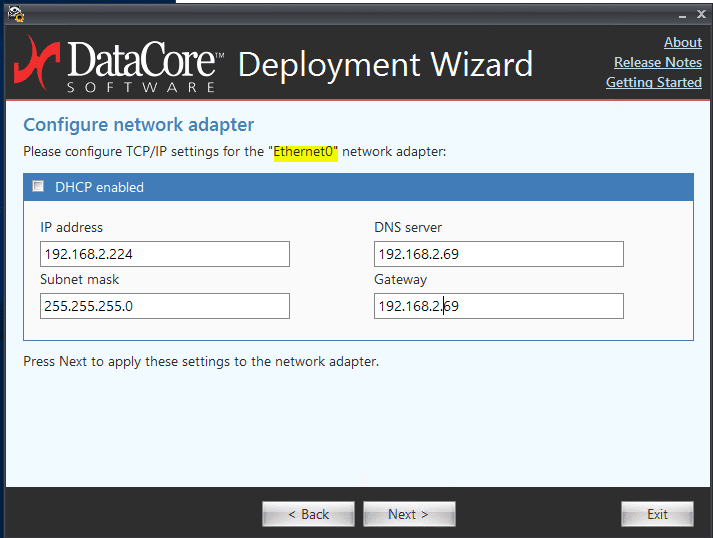Open the About link
The height and width of the screenshot is (538, 713).
point(682,42)
